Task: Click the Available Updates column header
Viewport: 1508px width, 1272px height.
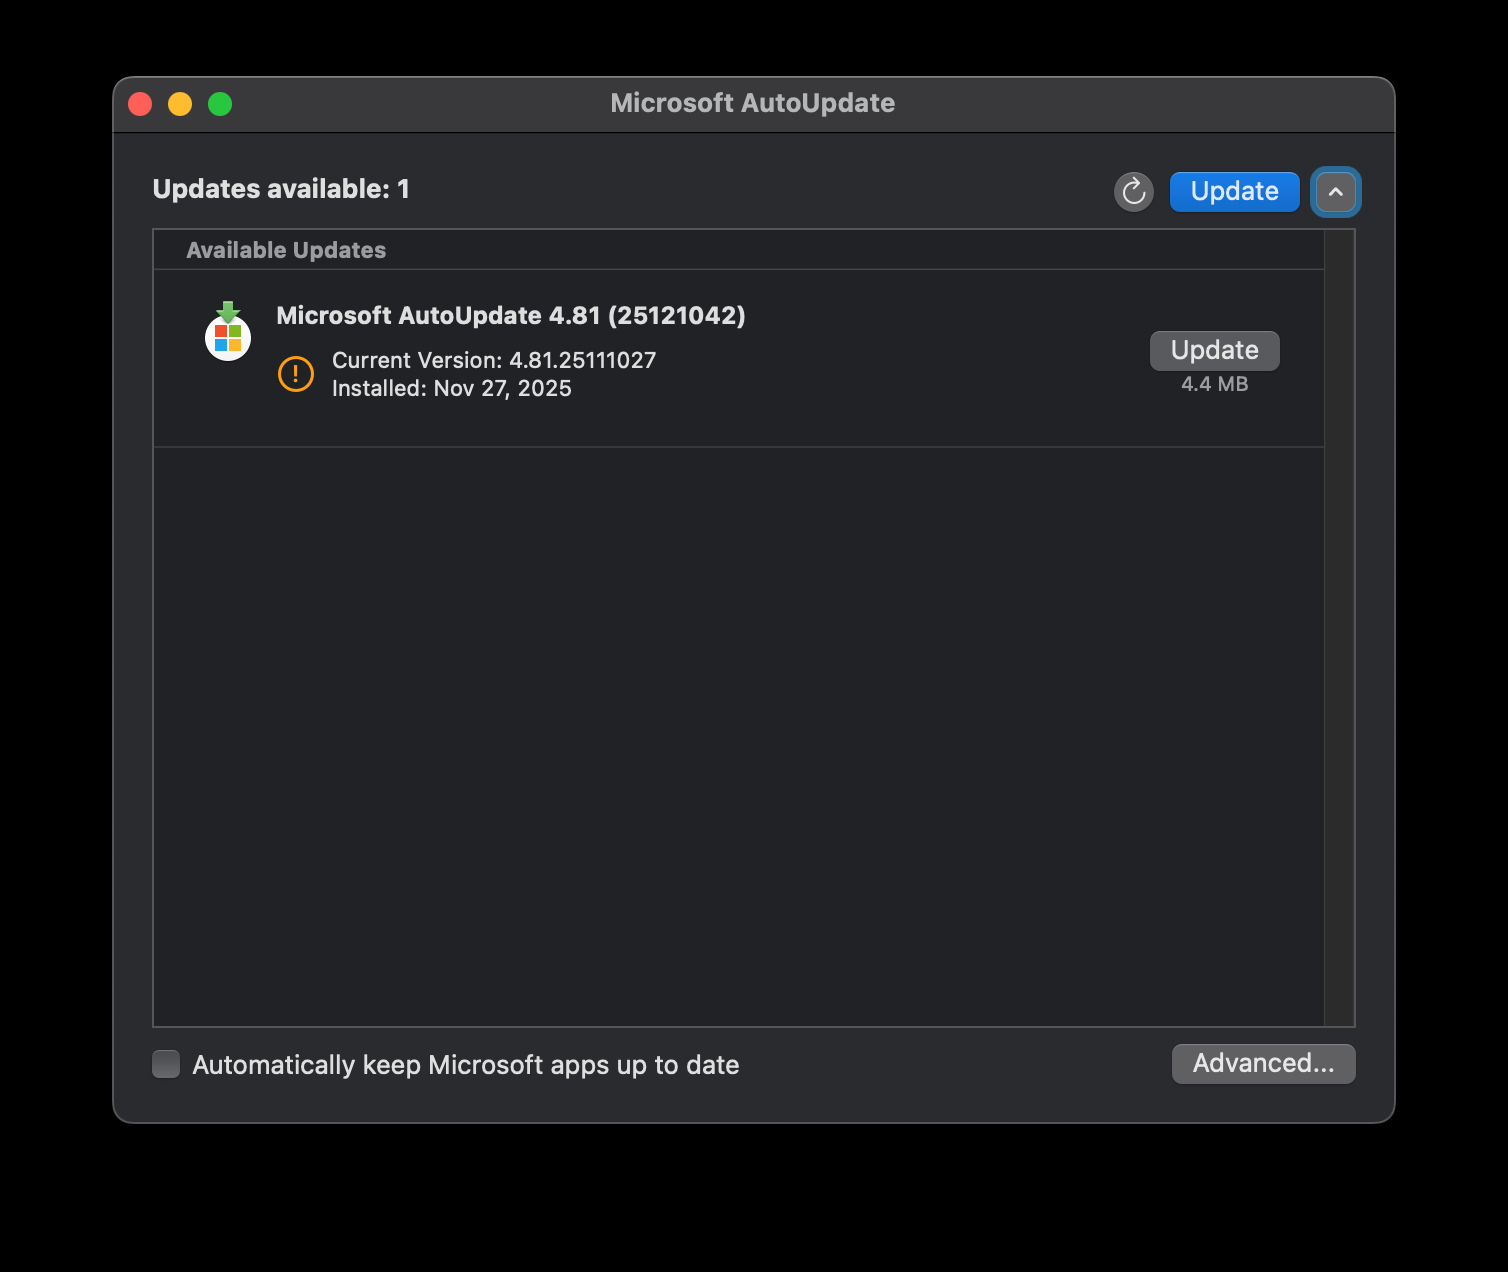Action: coord(286,250)
